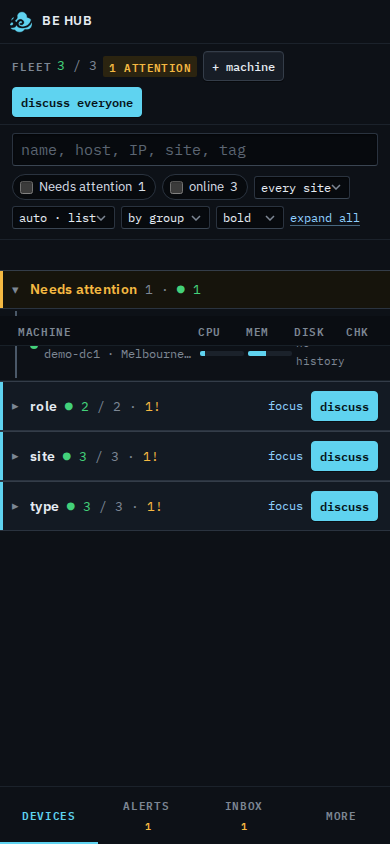Click the green dot in 'Needs attention' header
Image resolution: width=390 pixels, height=844 pixels.
tap(181, 290)
